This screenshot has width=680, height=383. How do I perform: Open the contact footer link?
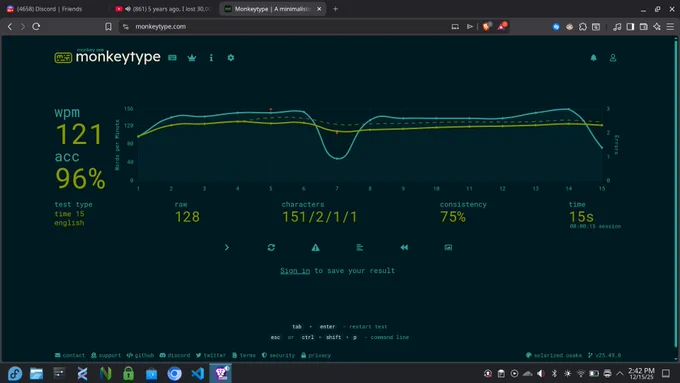(x=69, y=355)
